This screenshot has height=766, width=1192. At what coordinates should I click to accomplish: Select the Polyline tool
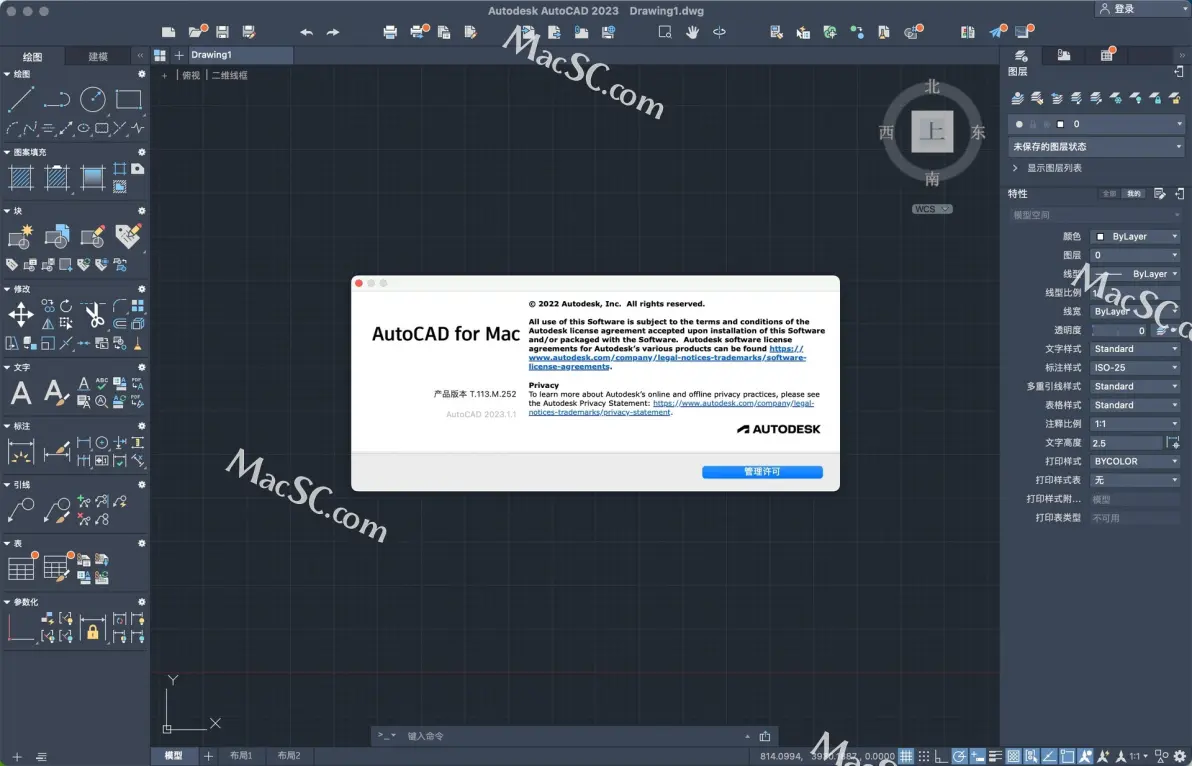56,99
